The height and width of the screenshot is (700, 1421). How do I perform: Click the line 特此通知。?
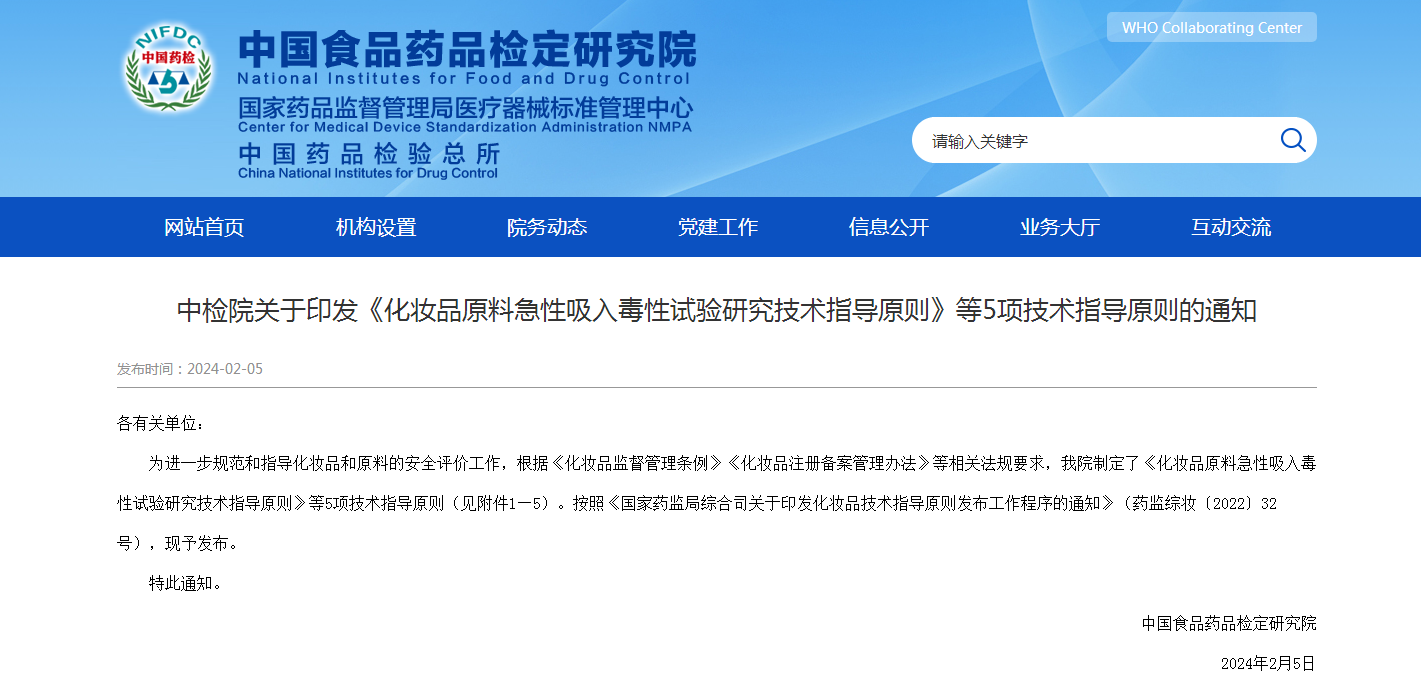186,583
